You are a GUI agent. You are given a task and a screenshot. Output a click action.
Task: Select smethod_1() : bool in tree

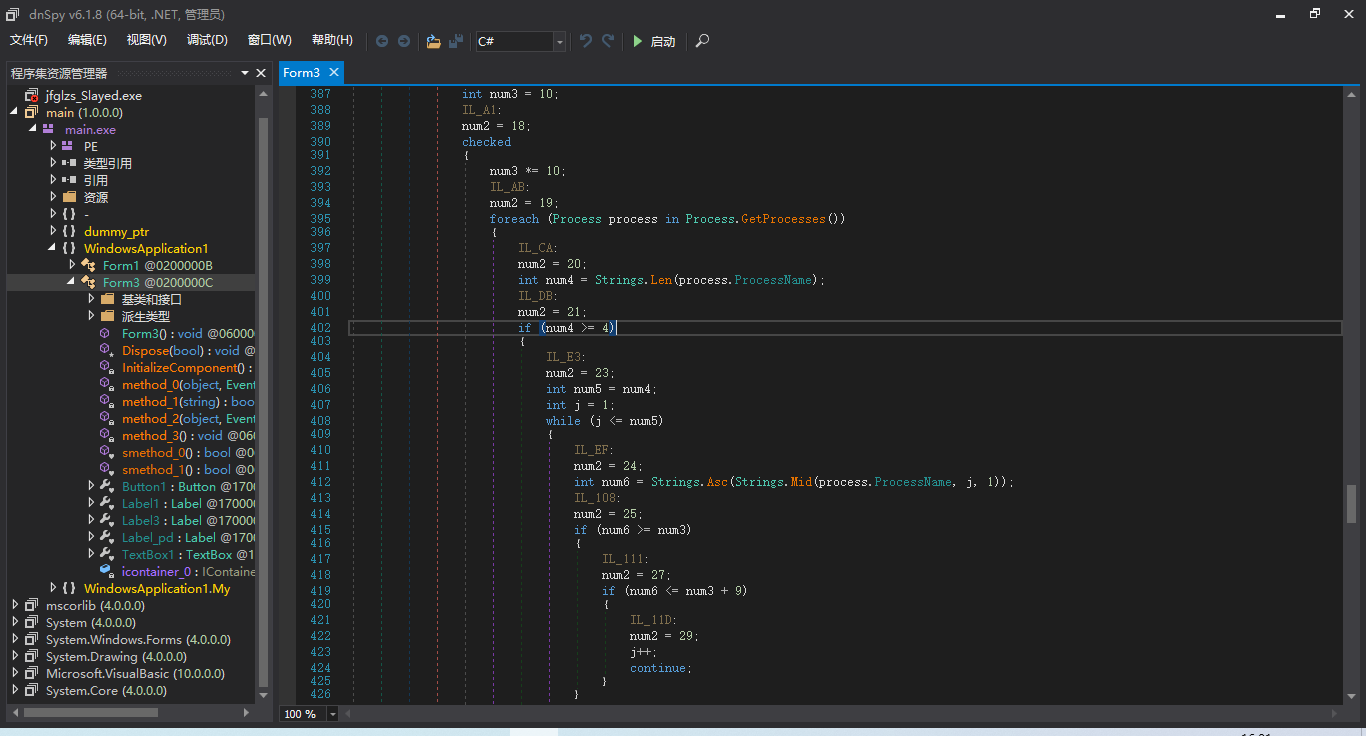pyautogui.click(x=188, y=469)
